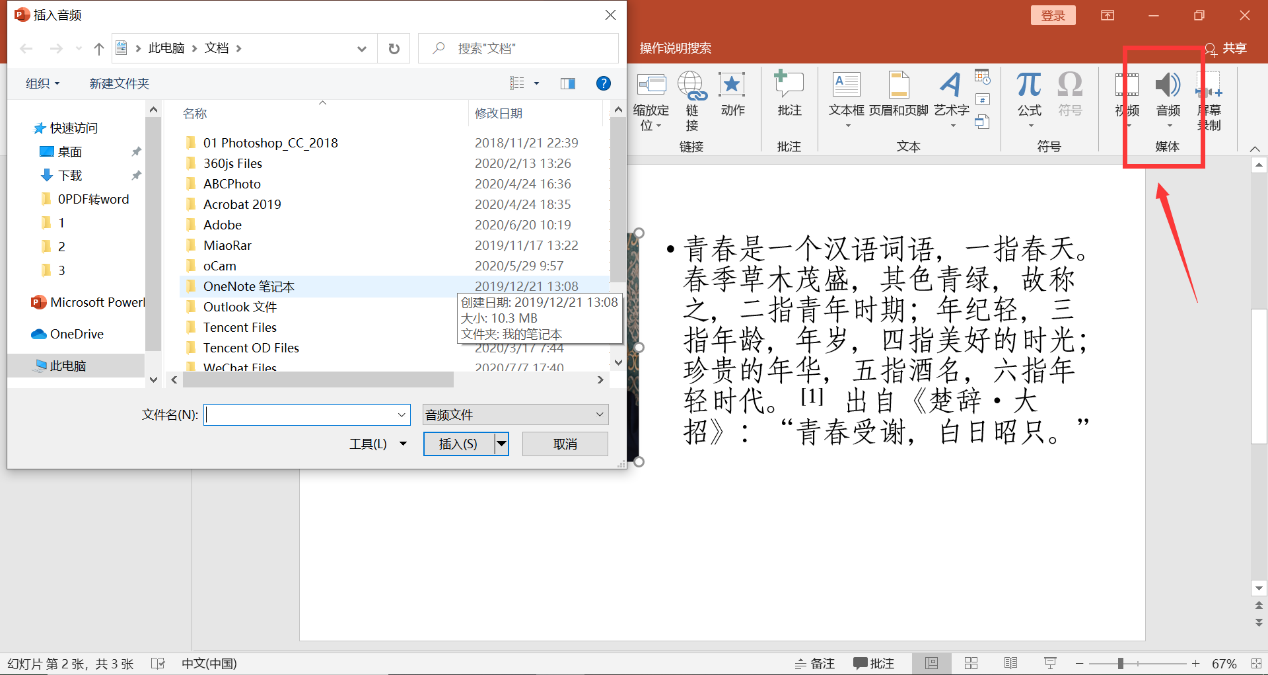Click the 取消 button
The height and width of the screenshot is (675, 1268).
pyautogui.click(x=565, y=444)
